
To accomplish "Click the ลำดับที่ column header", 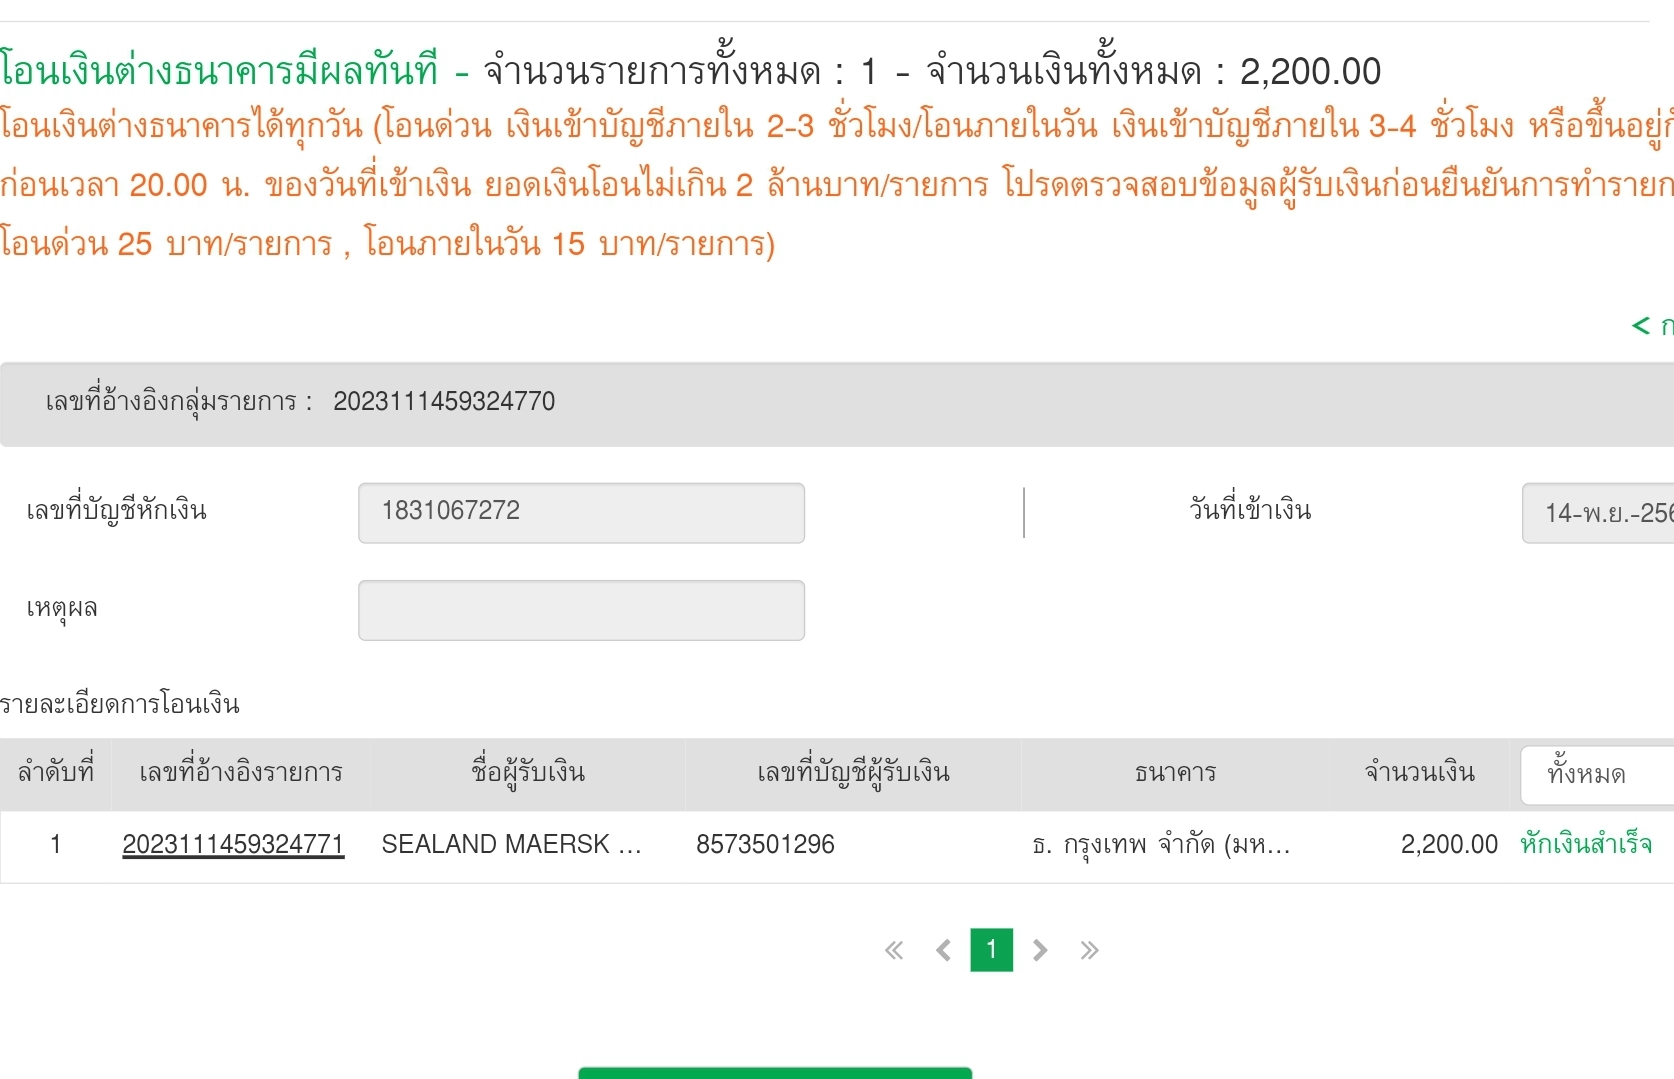I will [56, 773].
